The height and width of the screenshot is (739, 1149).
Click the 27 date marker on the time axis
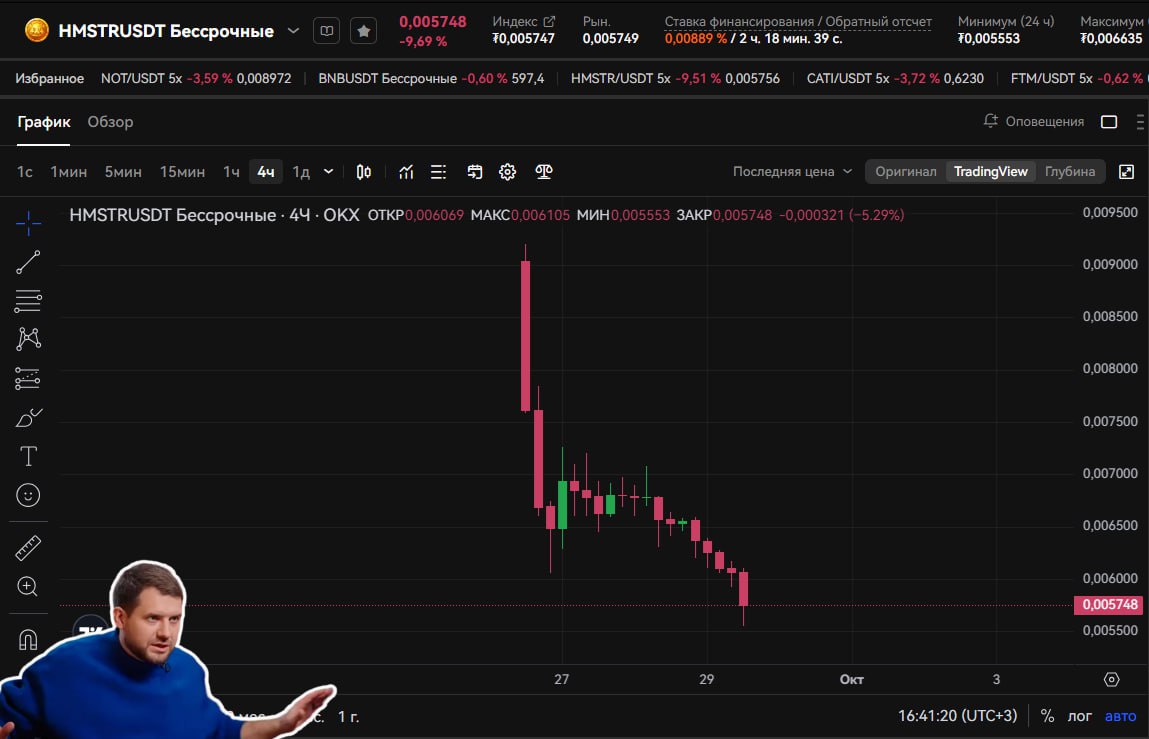(x=561, y=680)
